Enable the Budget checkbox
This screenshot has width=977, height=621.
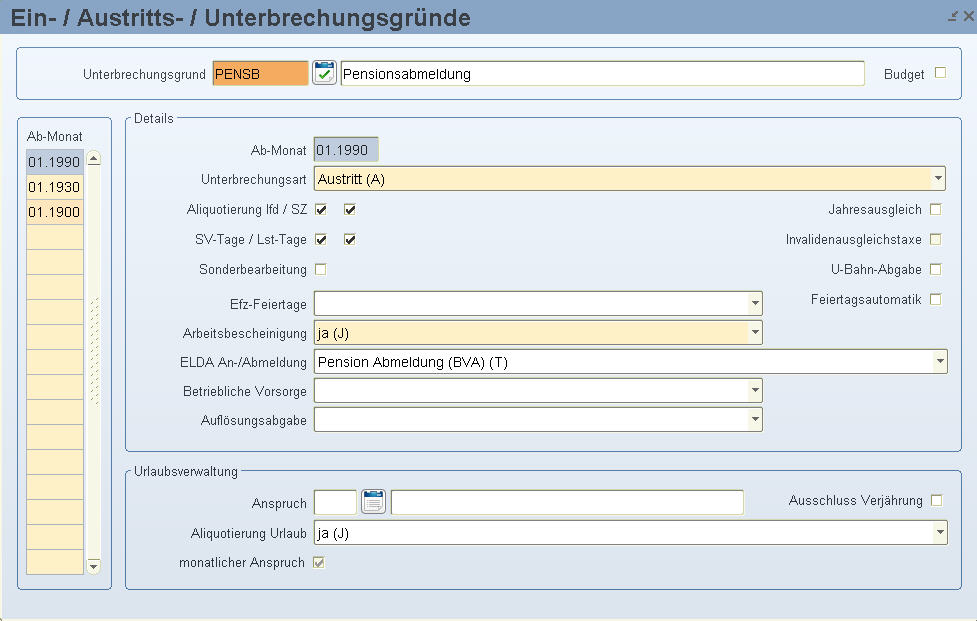pyautogui.click(x=940, y=73)
